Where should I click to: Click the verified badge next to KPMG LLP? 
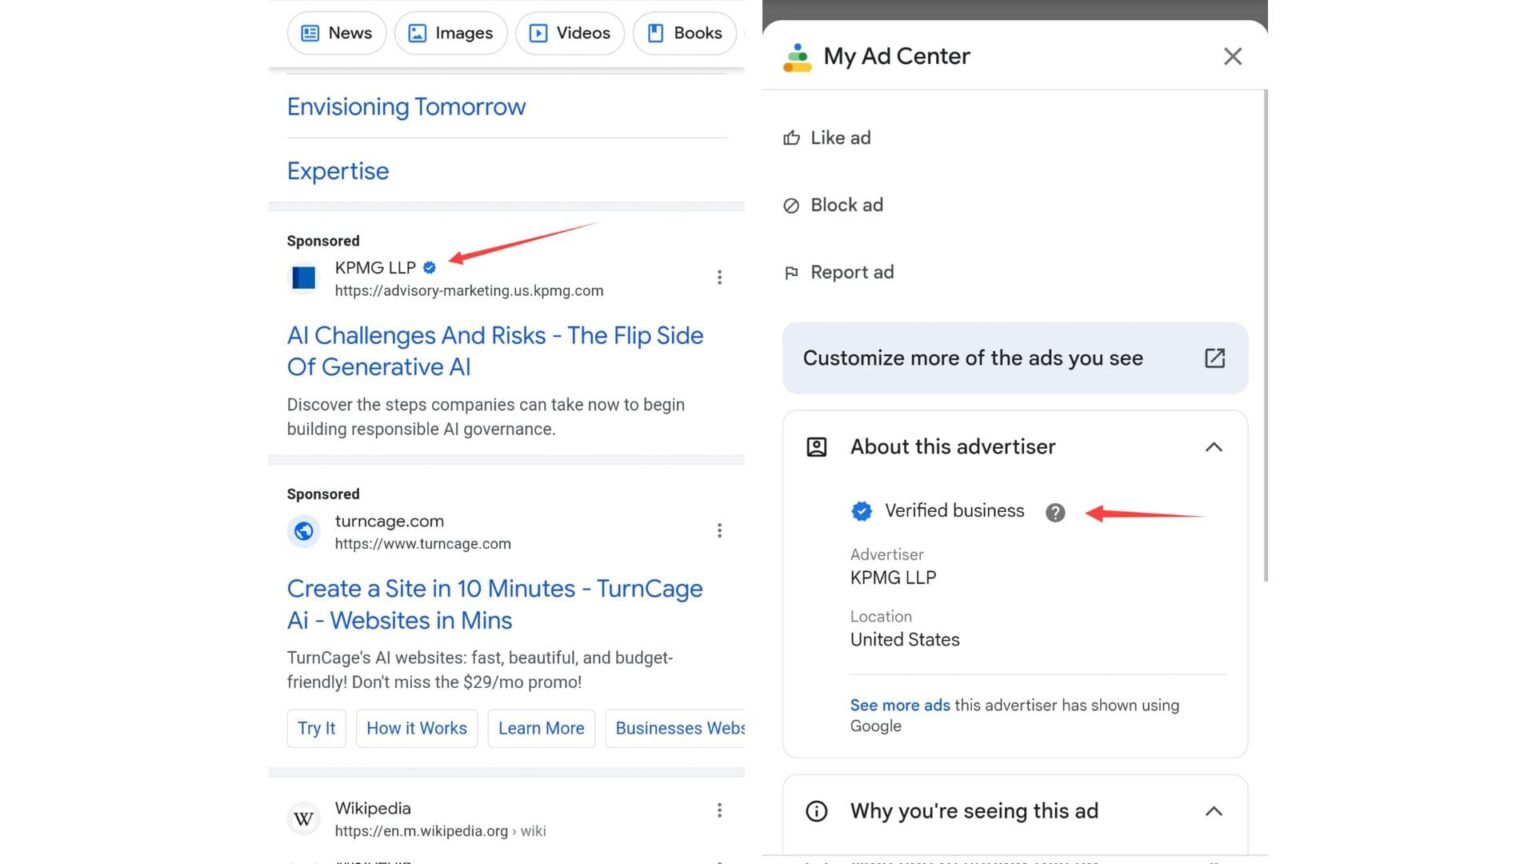(x=429, y=267)
